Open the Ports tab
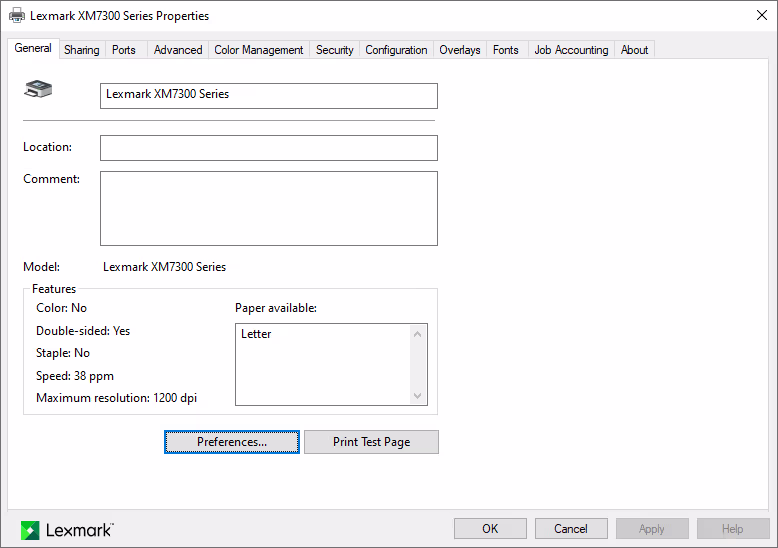 [x=124, y=50]
